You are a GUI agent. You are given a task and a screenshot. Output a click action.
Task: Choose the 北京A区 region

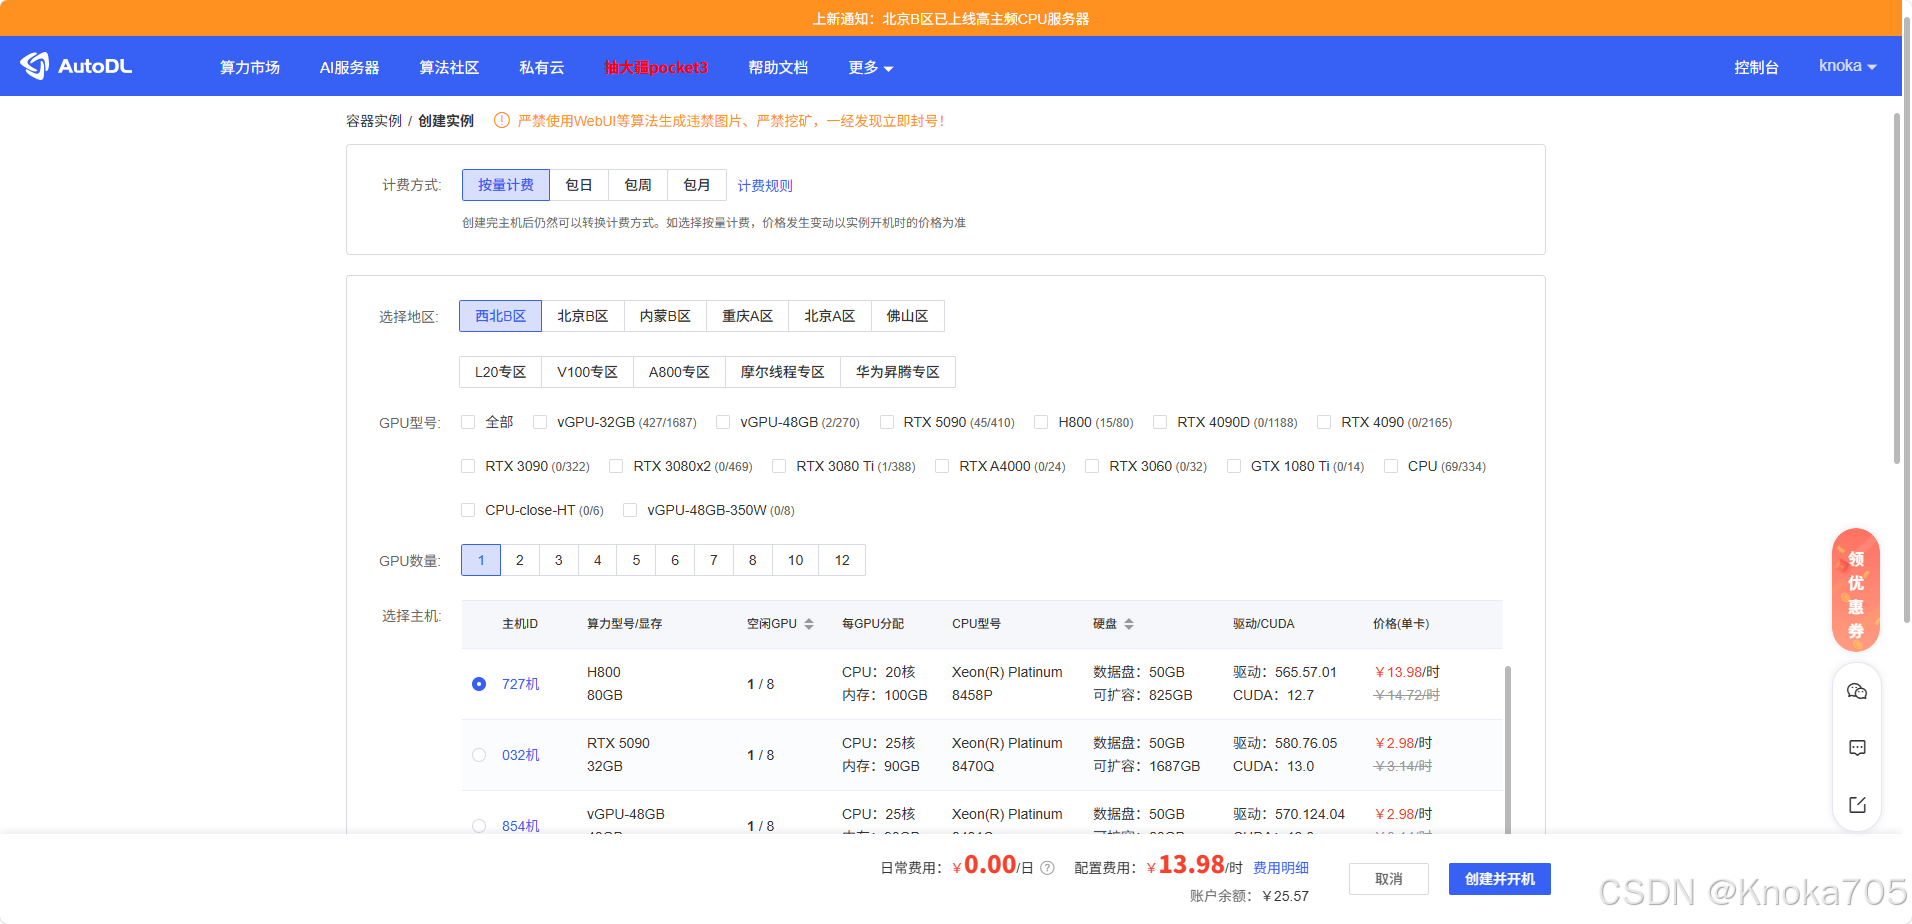pyautogui.click(x=830, y=316)
